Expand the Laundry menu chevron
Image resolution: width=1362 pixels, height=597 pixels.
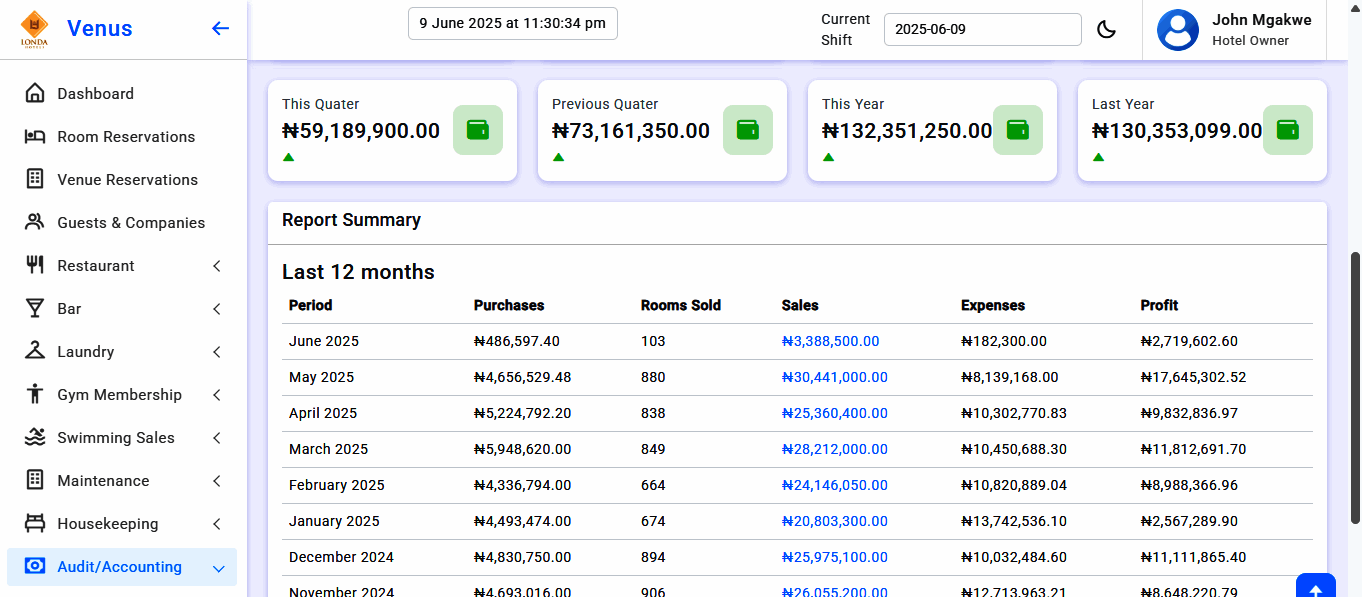[x=217, y=352]
